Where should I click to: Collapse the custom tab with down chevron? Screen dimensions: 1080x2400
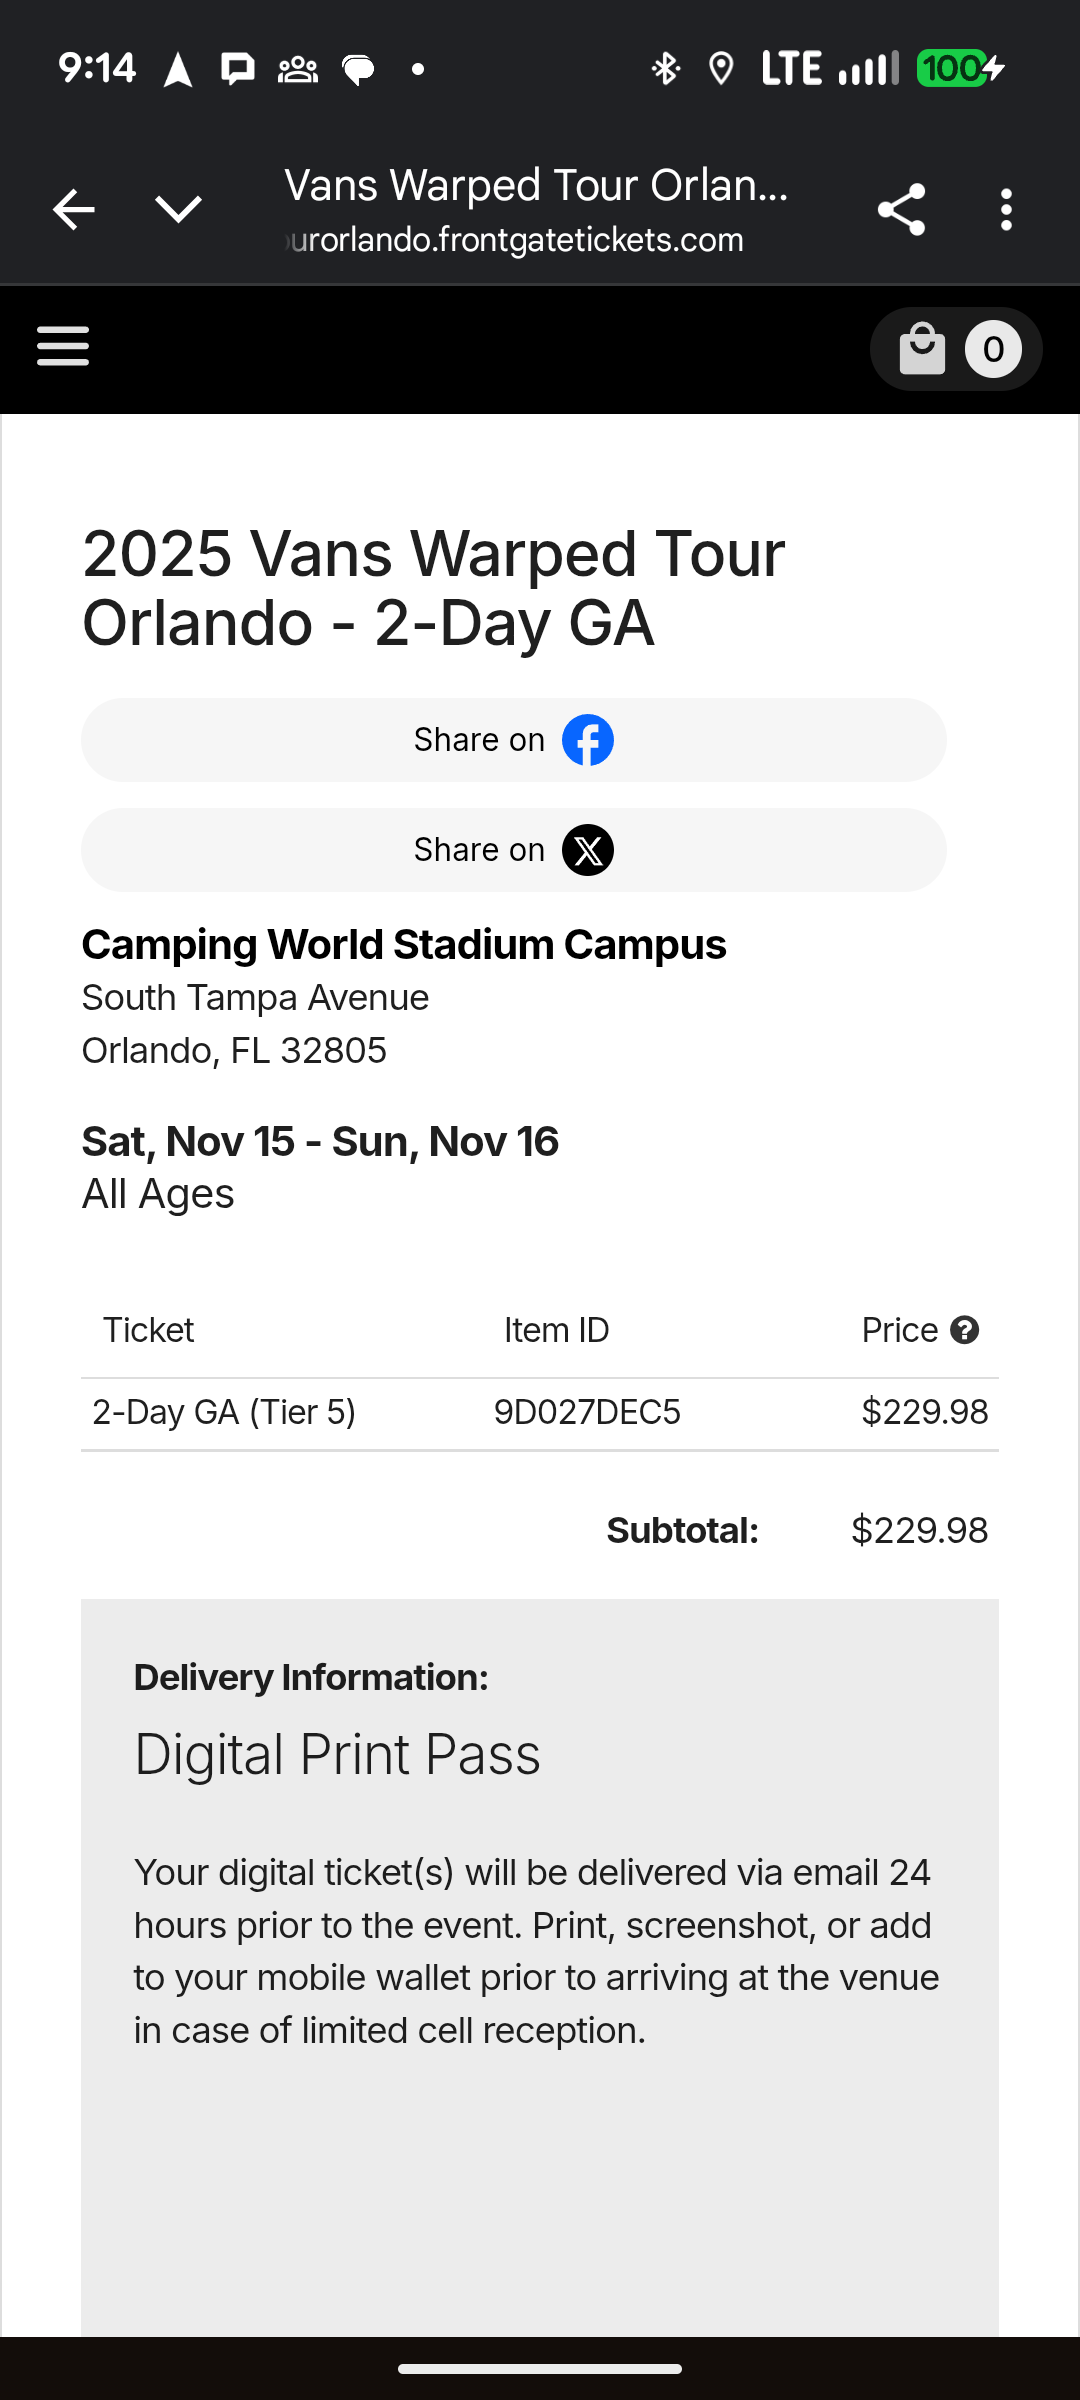point(179,209)
